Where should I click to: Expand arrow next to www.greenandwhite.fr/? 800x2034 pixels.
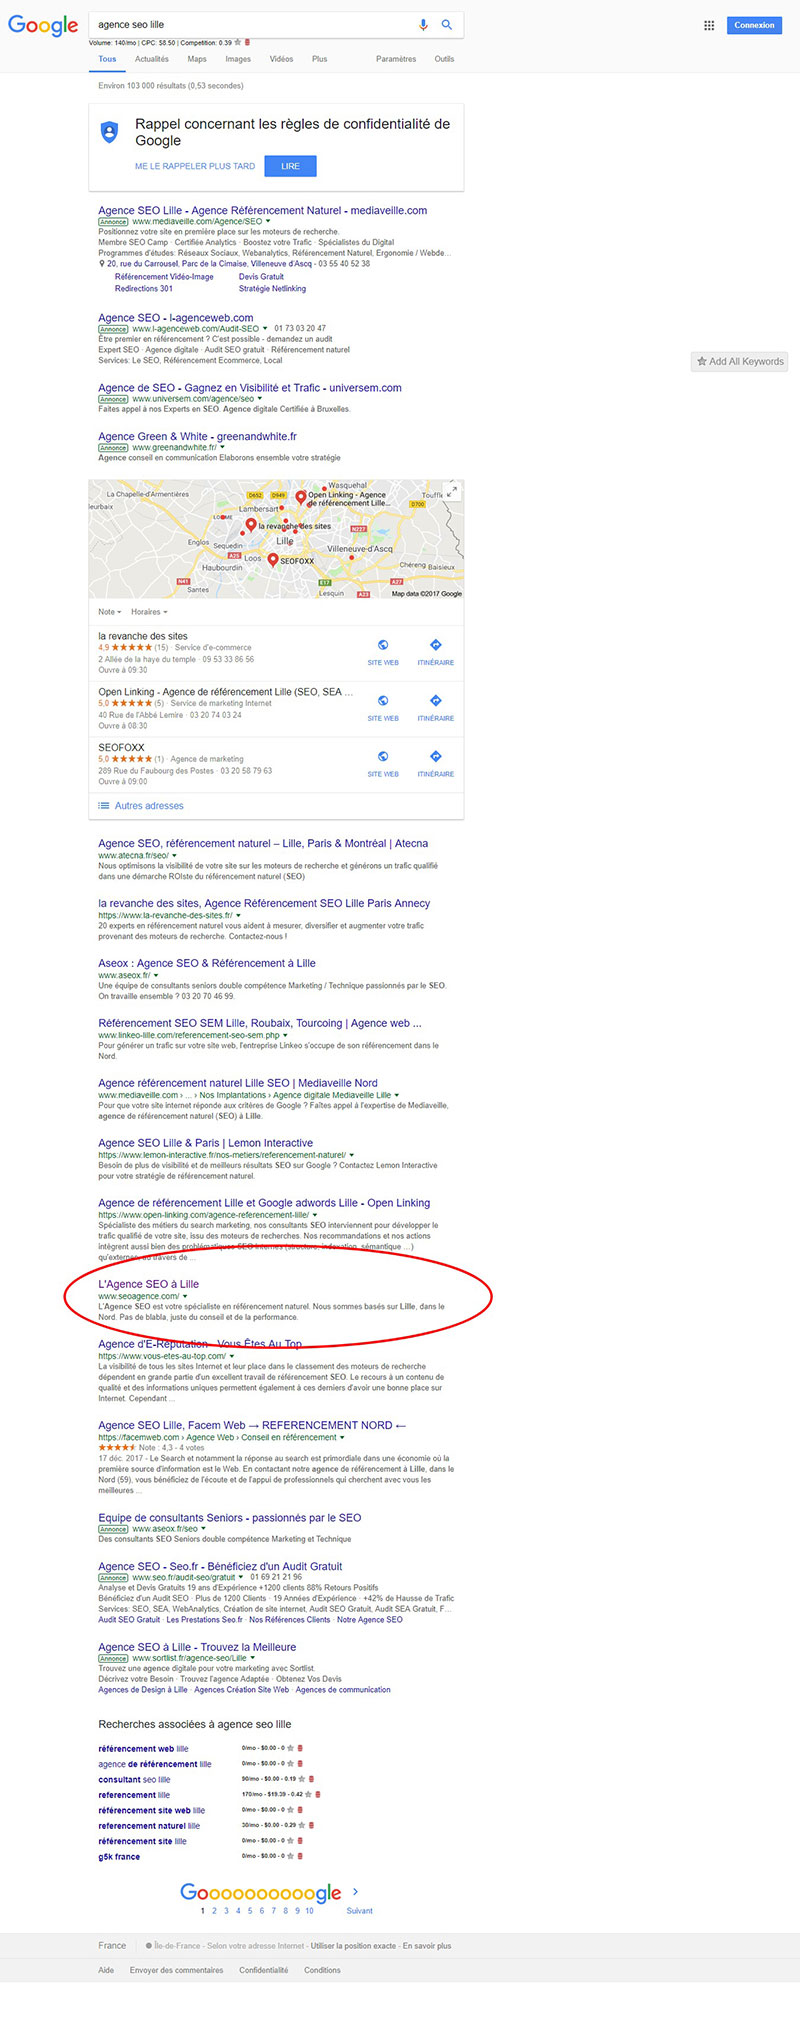pyautogui.click(x=222, y=448)
